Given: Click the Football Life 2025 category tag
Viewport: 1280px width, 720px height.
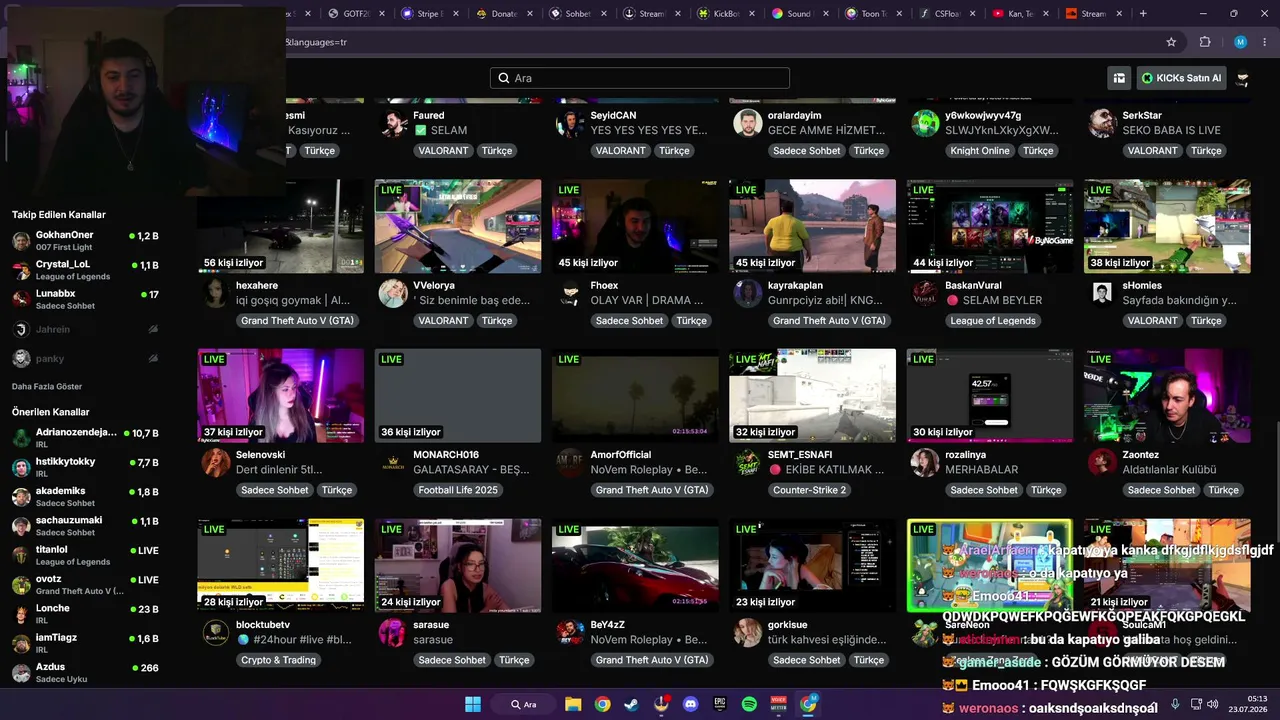Looking at the screenshot, I should coord(458,490).
